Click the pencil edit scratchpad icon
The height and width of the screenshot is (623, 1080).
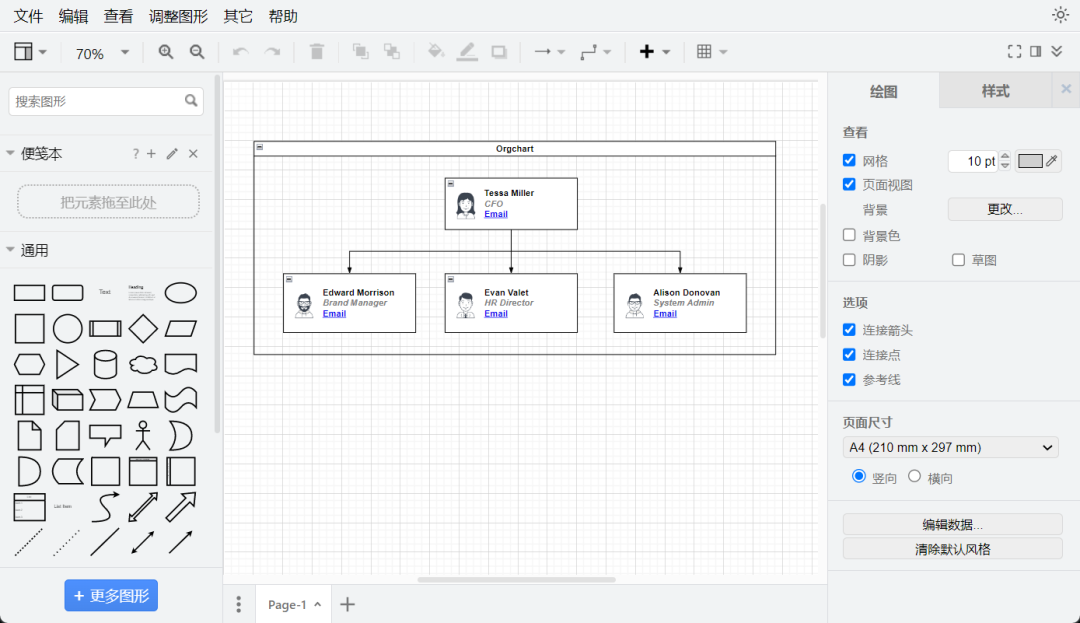click(x=172, y=154)
